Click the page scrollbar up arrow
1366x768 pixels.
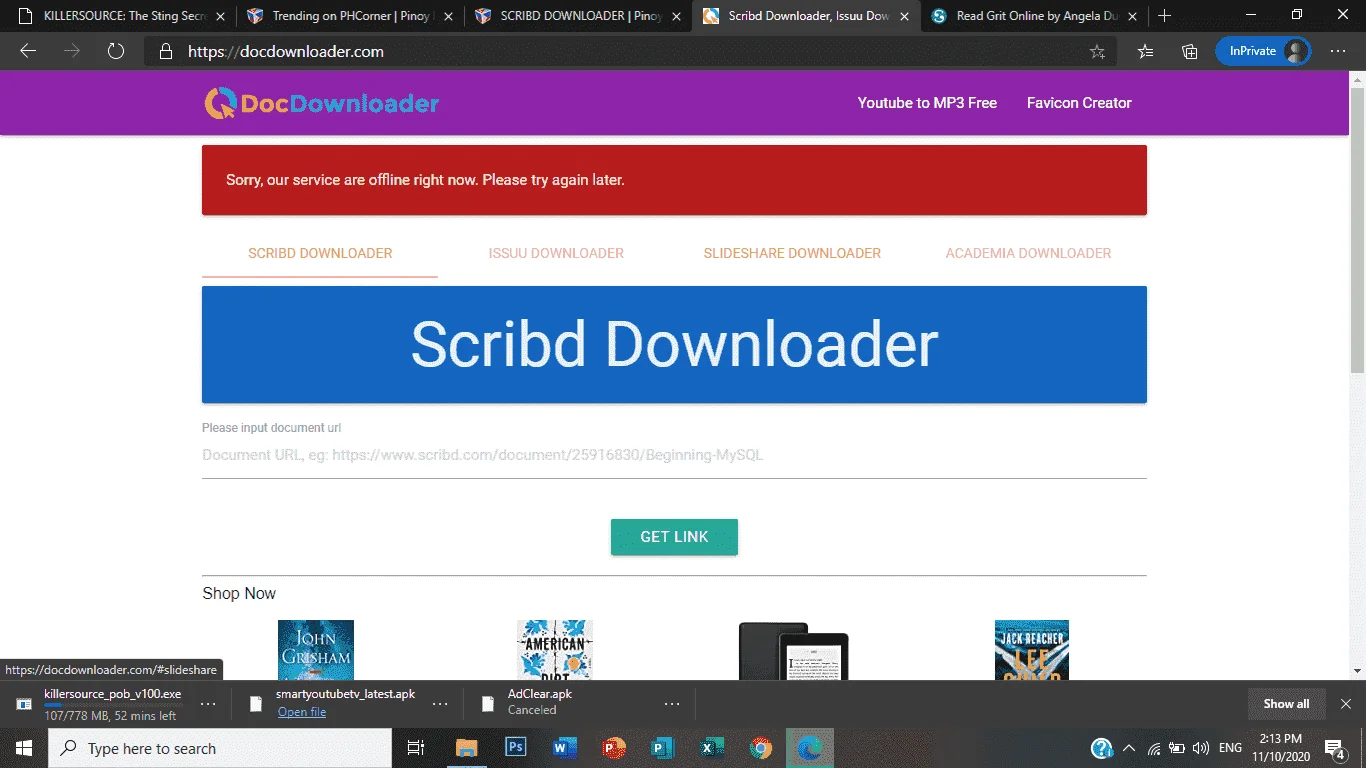click(x=1357, y=79)
